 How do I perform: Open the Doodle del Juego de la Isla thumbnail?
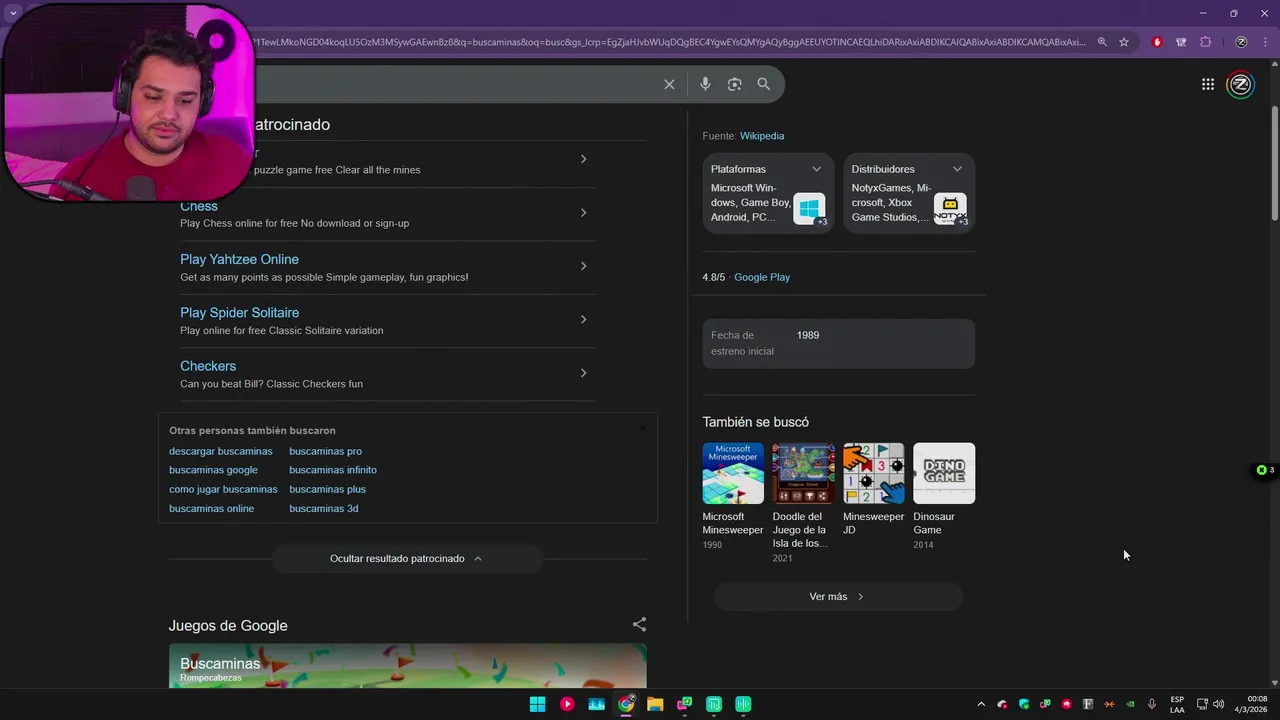coord(803,473)
